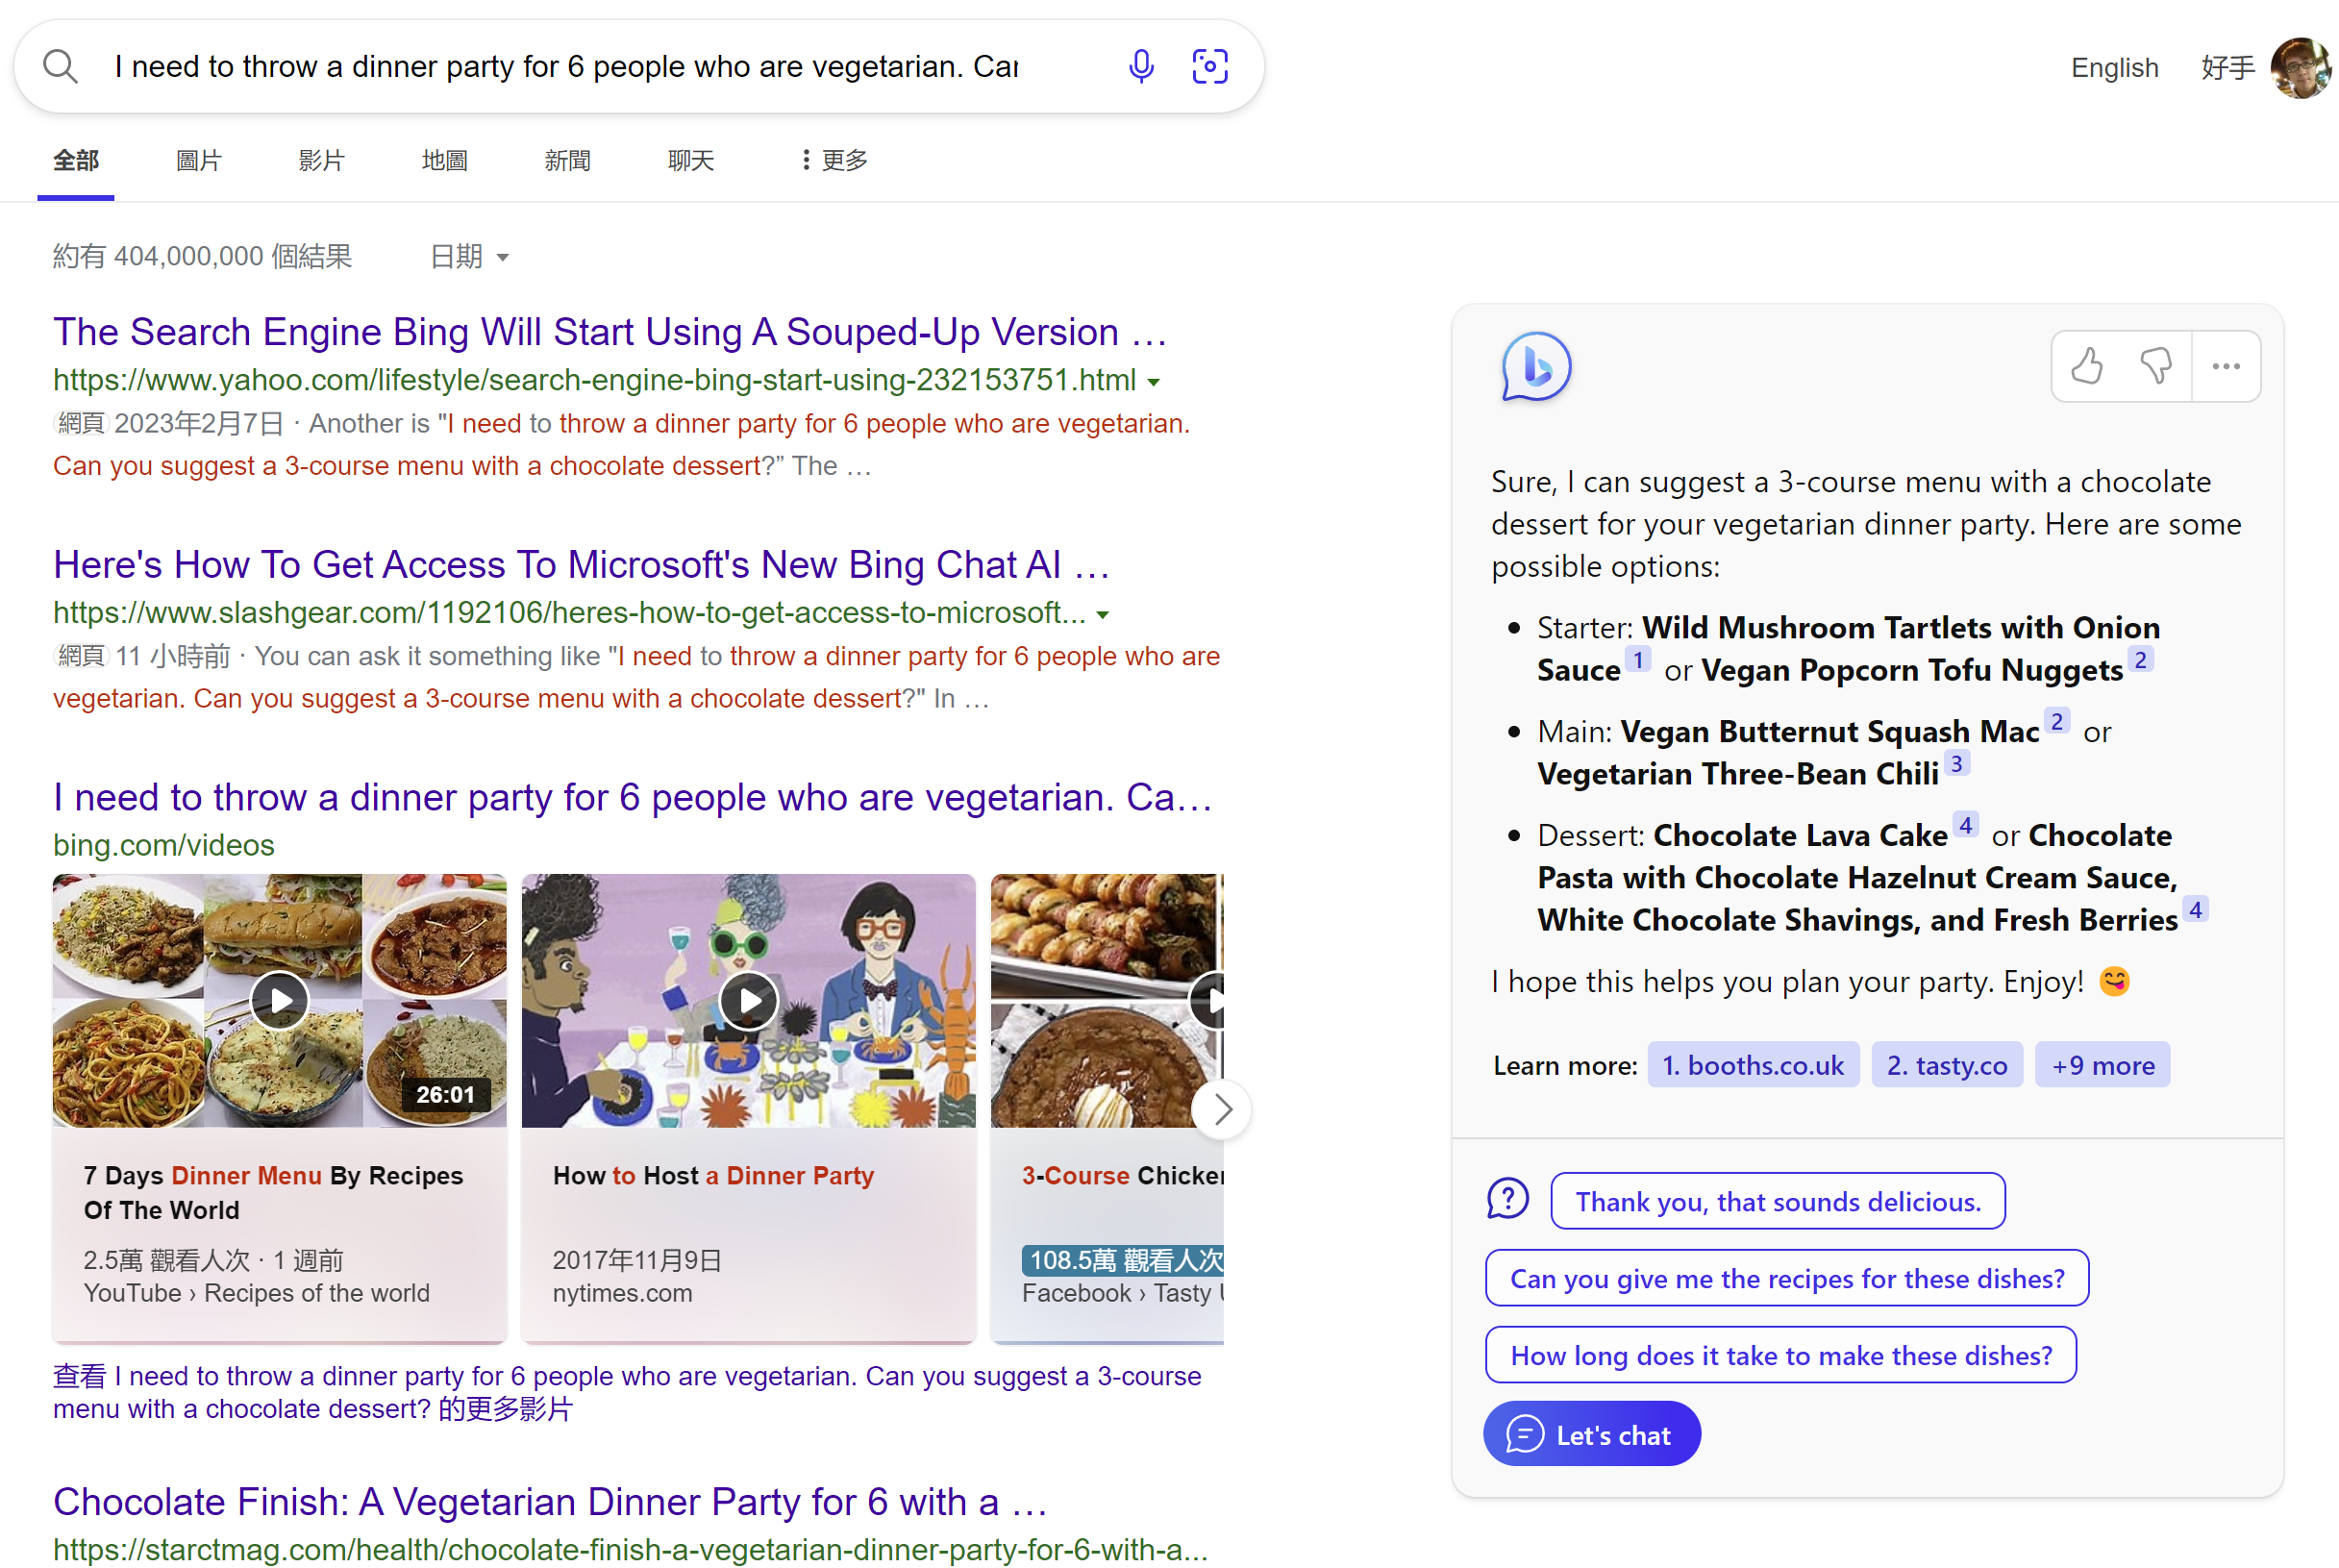Play the 7 Days Dinner Menu video

[279, 1000]
